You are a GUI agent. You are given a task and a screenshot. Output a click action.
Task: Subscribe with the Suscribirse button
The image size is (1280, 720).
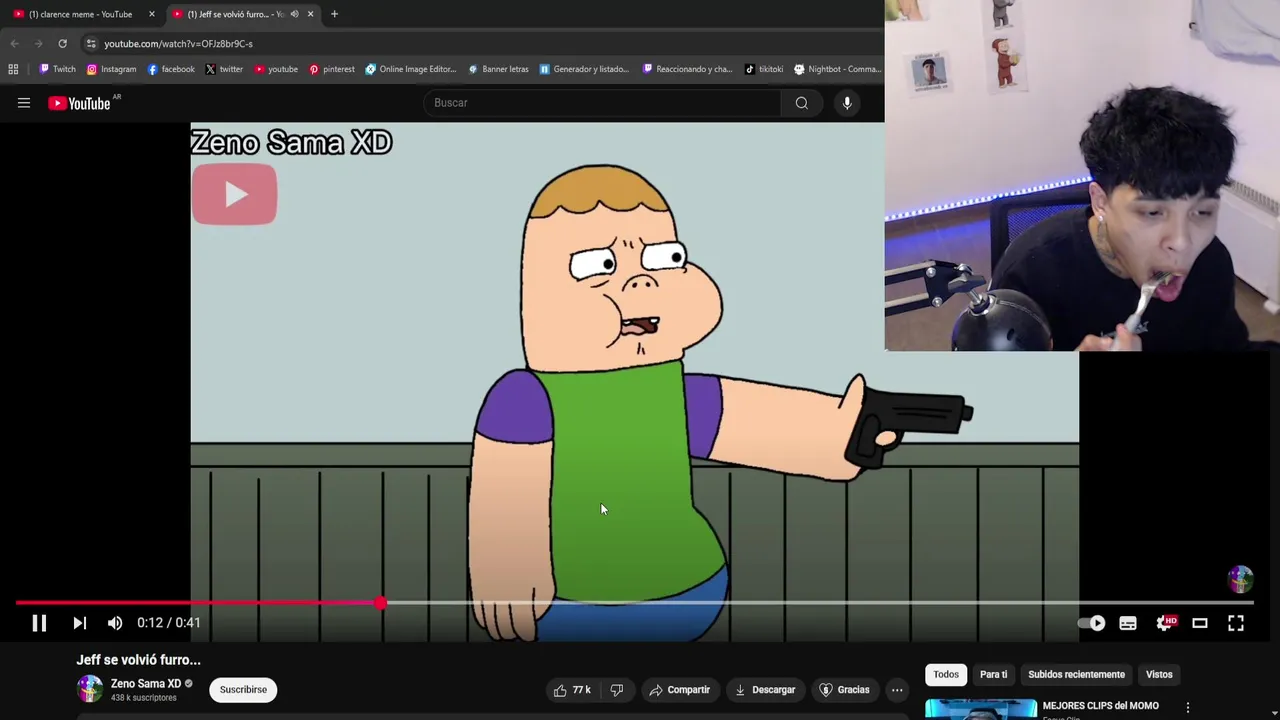[x=243, y=690]
